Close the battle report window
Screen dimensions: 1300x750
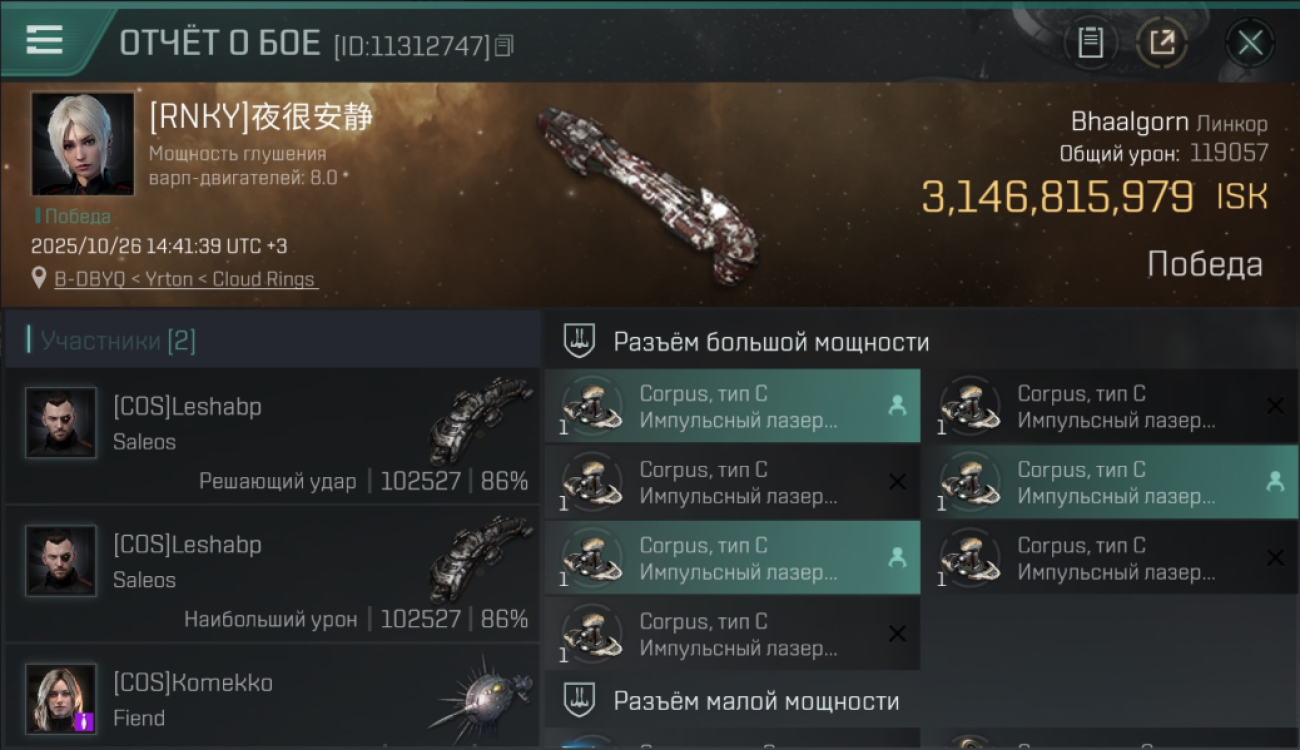point(1250,42)
